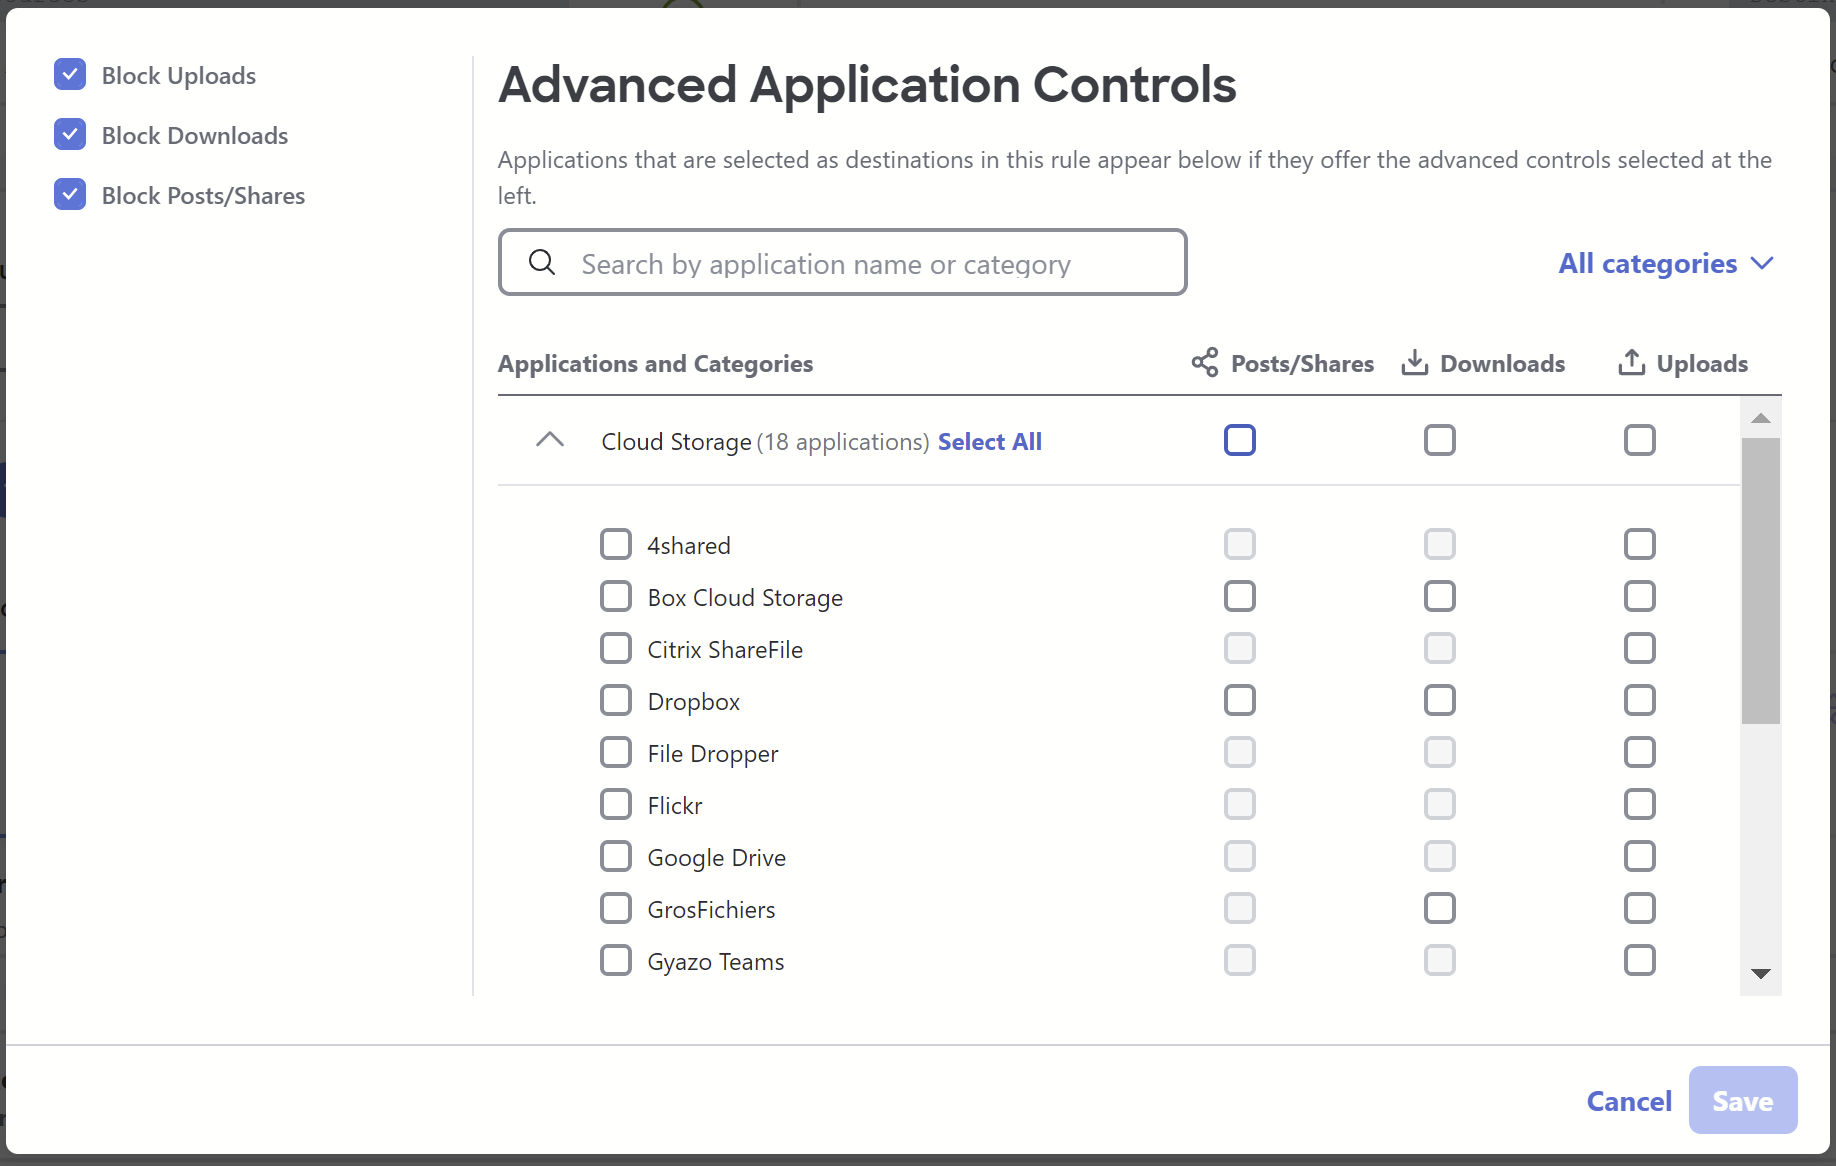Uncheck Block Uploads option
The image size is (1836, 1166).
click(70, 75)
